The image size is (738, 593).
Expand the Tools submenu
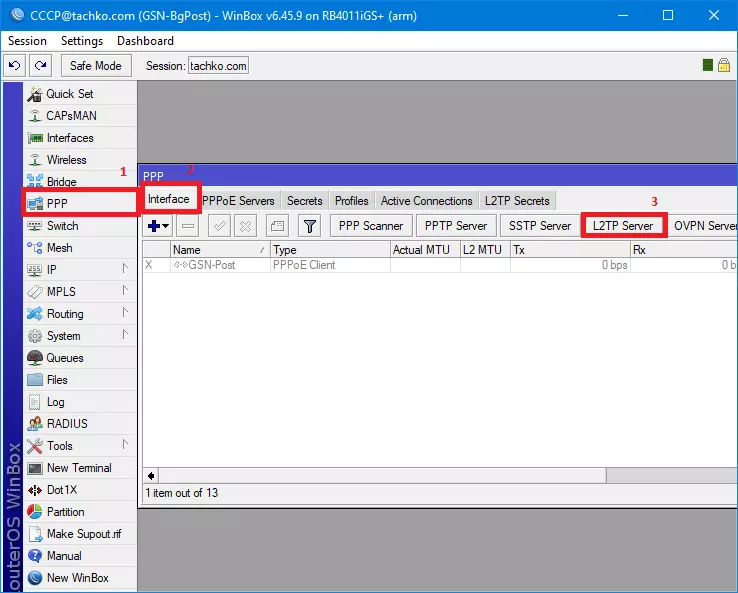tap(80, 446)
